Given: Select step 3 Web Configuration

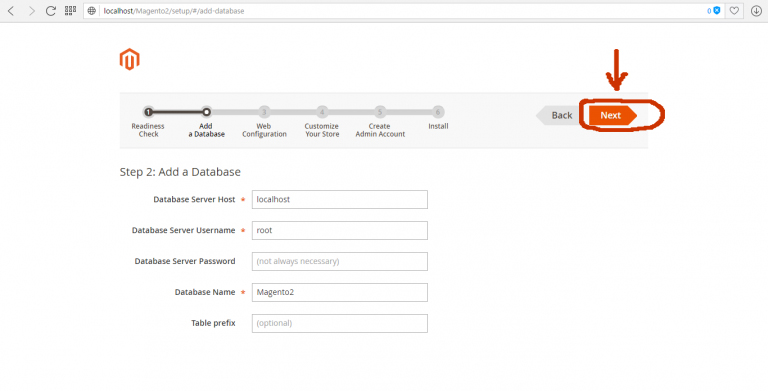Looking at the screenshot, I should pos(264,122).
